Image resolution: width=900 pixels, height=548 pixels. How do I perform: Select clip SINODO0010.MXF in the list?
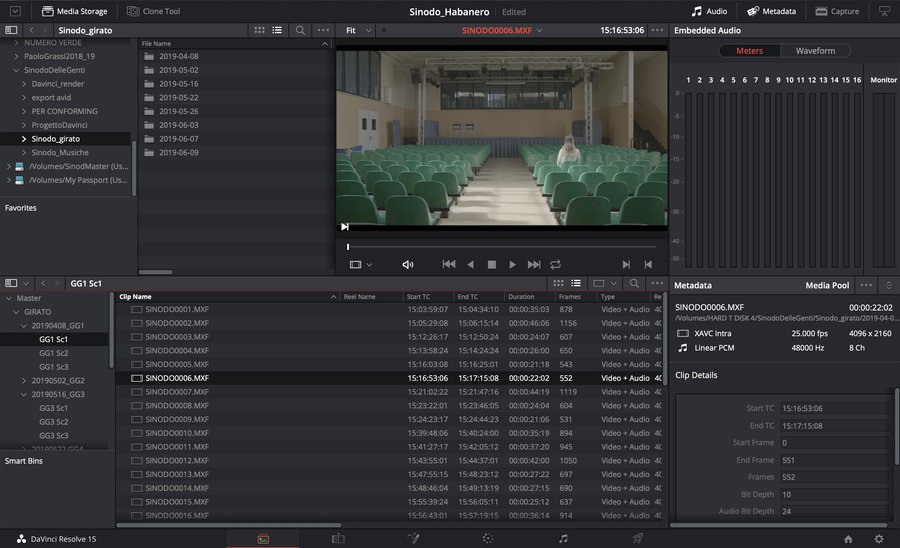176,433
